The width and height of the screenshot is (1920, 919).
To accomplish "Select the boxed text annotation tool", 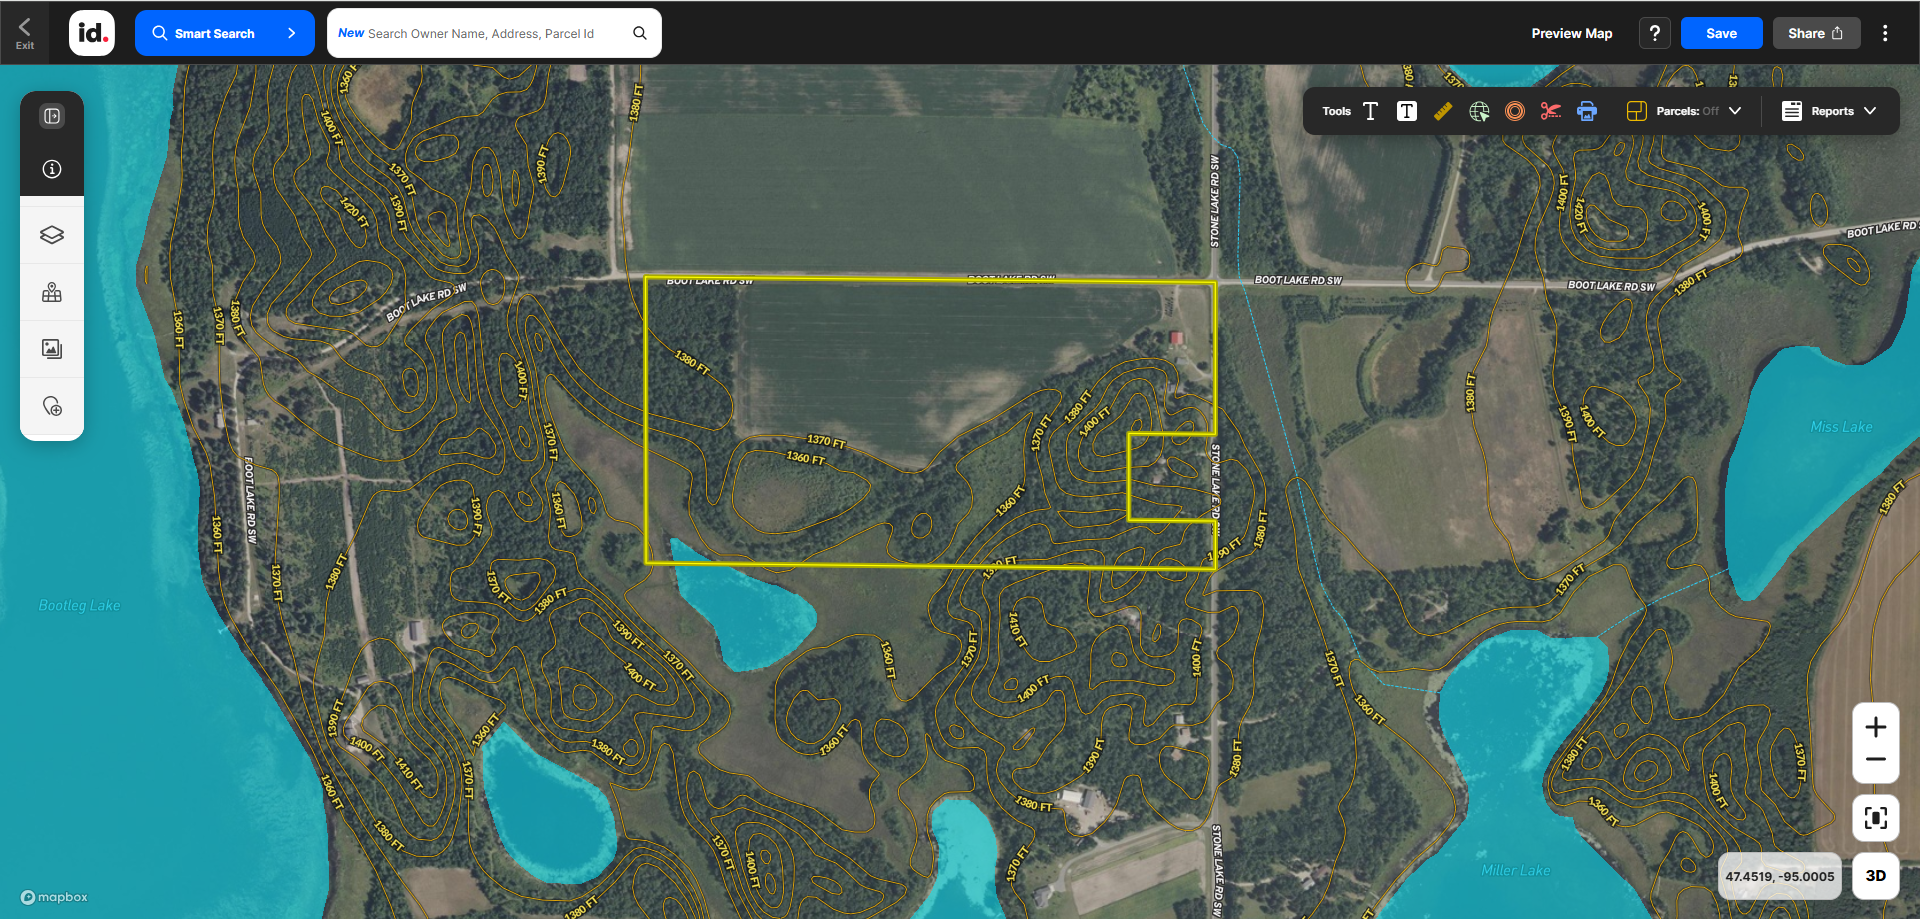I will click(1407, 111).
